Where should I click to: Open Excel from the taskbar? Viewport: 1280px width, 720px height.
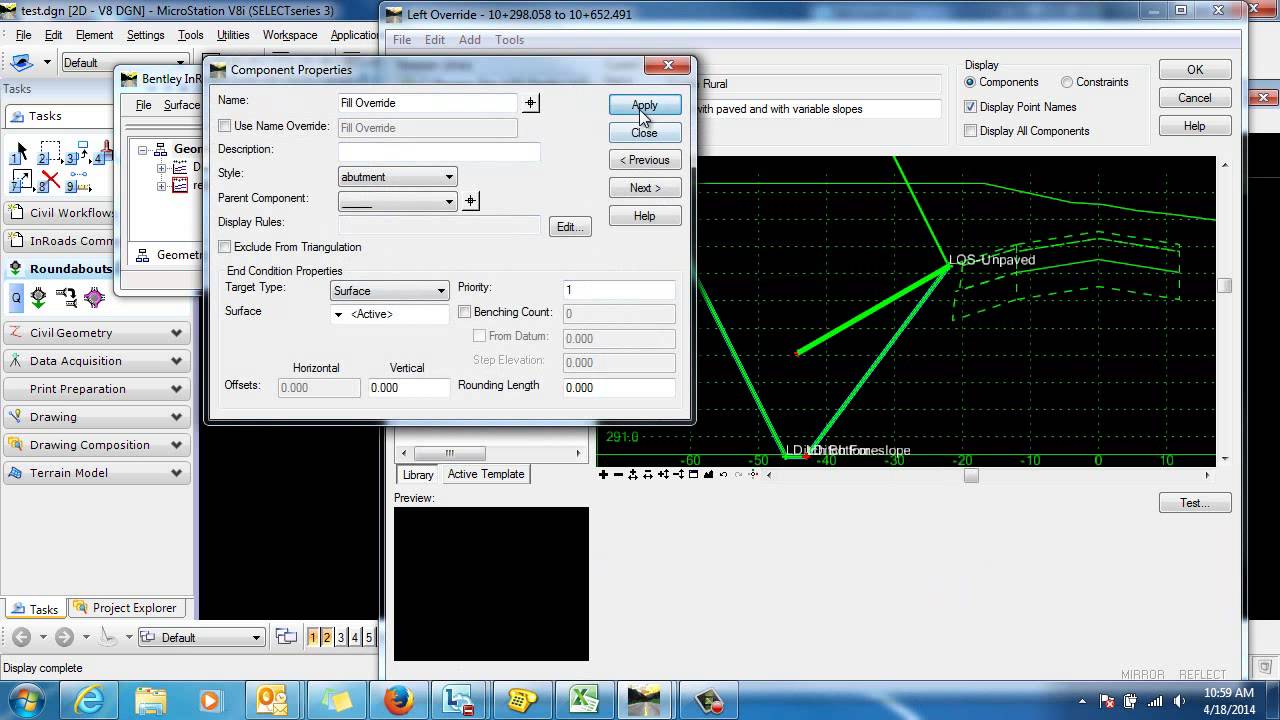(583, 700)
